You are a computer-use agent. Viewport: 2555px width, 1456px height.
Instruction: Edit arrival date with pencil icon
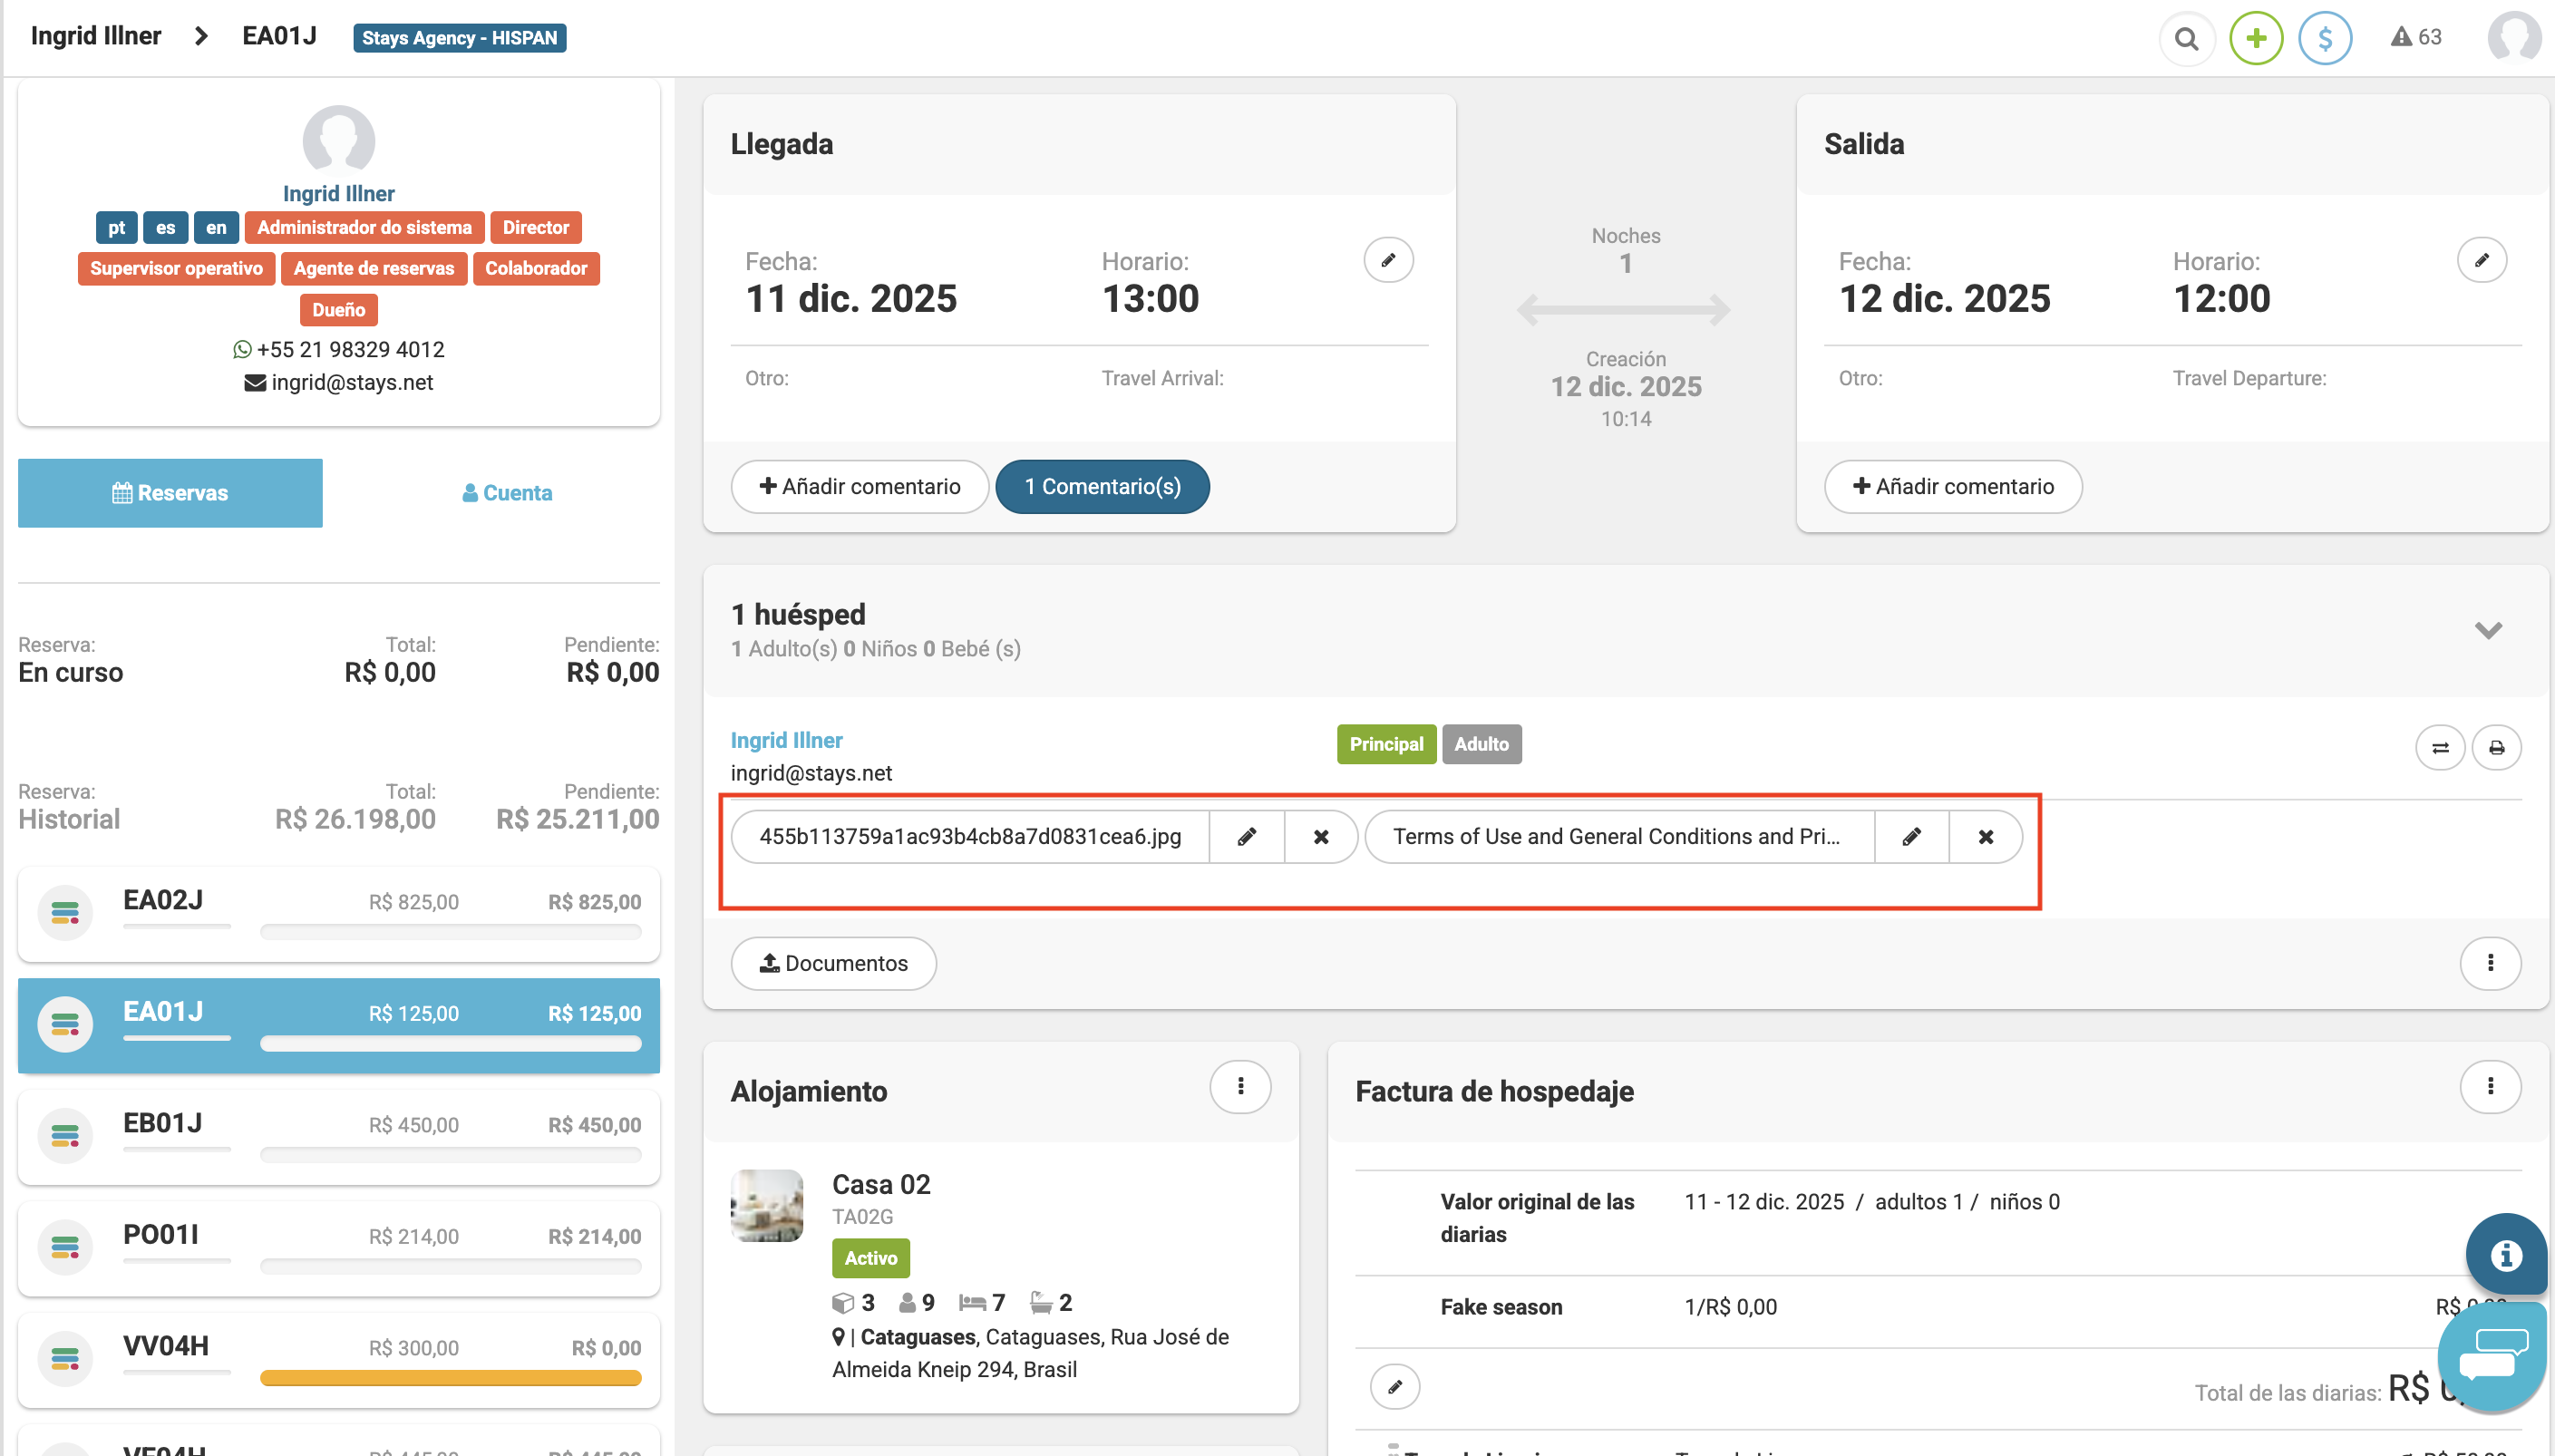click(x=1388, y=260)
